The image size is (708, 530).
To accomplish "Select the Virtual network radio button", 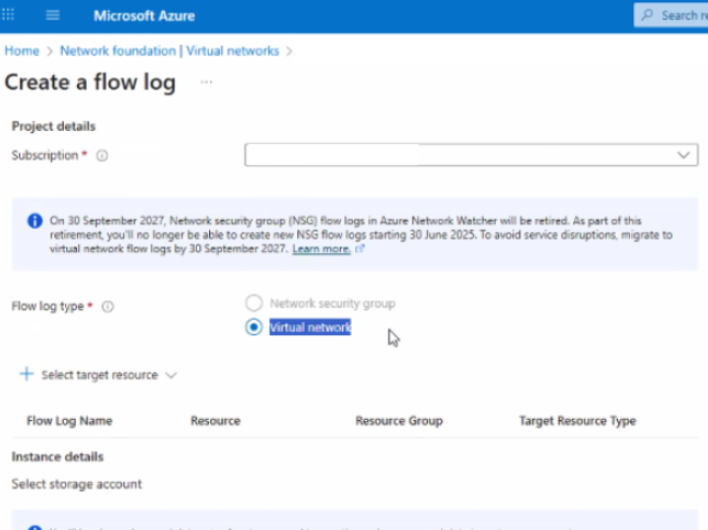I will pyautogui.click(x=254, y=327).
